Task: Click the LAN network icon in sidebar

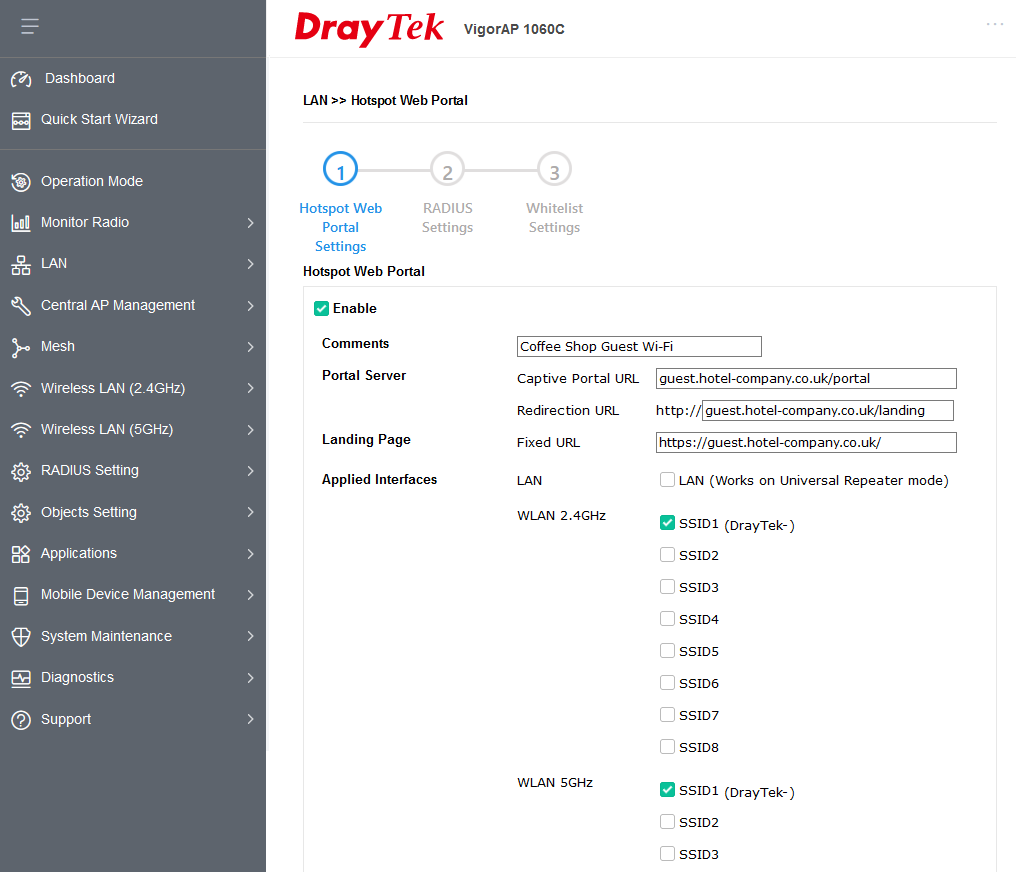Action: pyautogui.click(x=21, y=264)
